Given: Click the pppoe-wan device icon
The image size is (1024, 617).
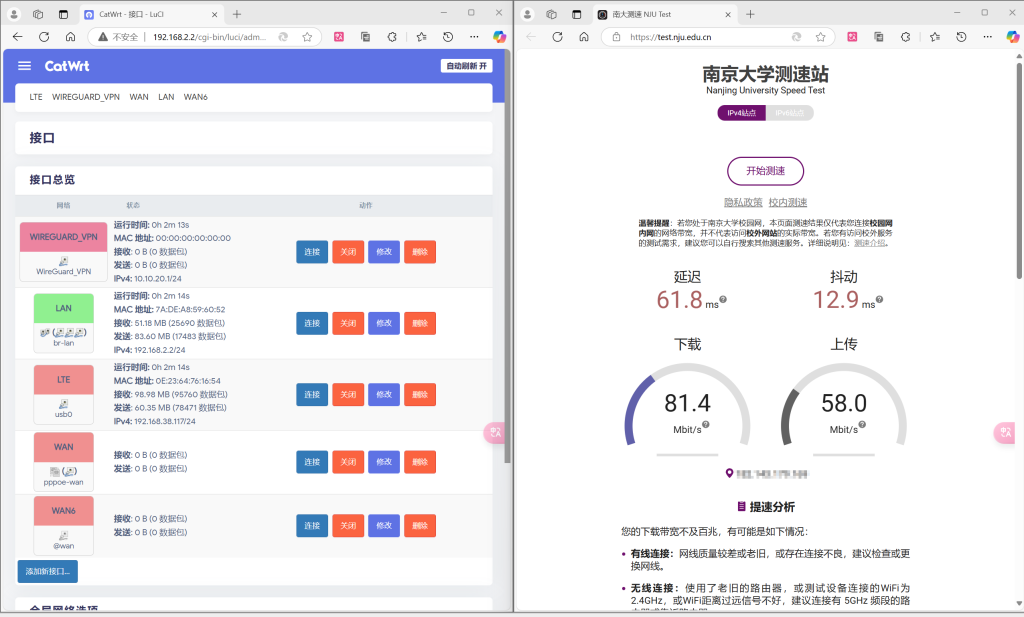Looking at the screenshot, I should pyautogui.click(x=63, y=471).
